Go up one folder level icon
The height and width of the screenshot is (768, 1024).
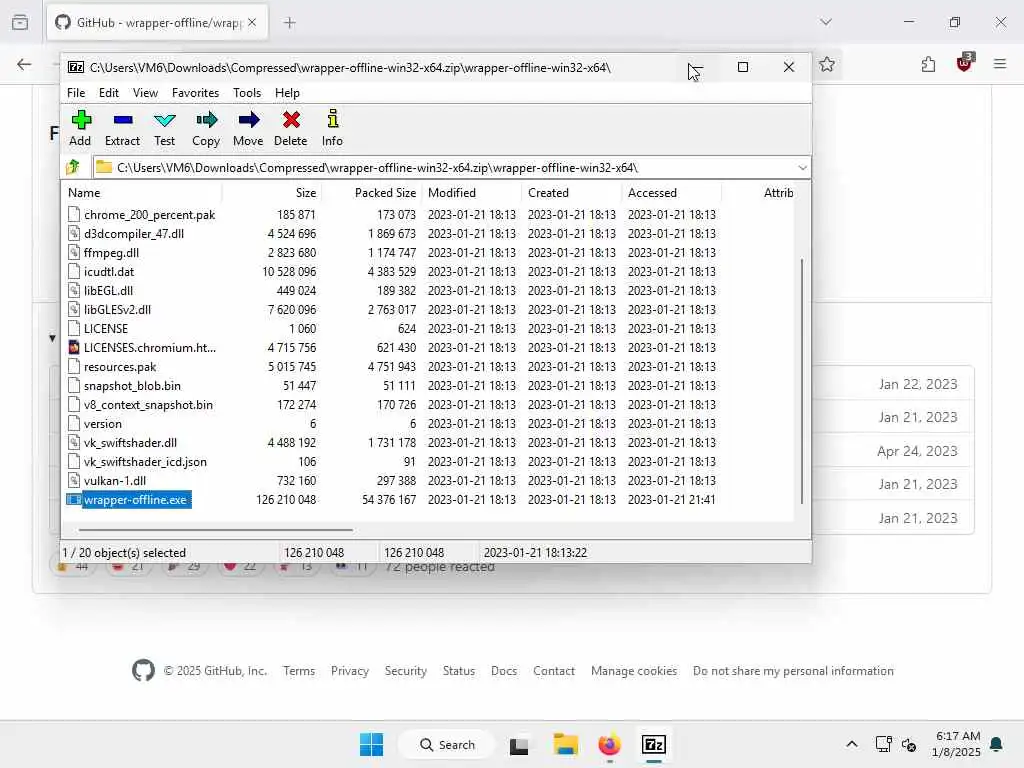coord(73,167)
